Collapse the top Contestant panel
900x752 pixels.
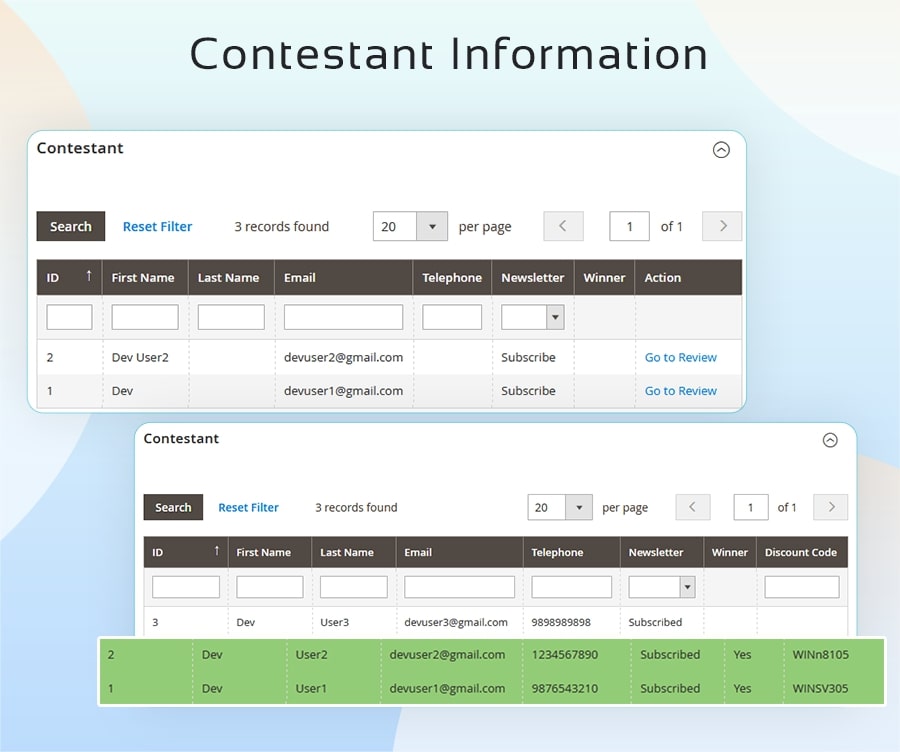[x=721, y=150]
